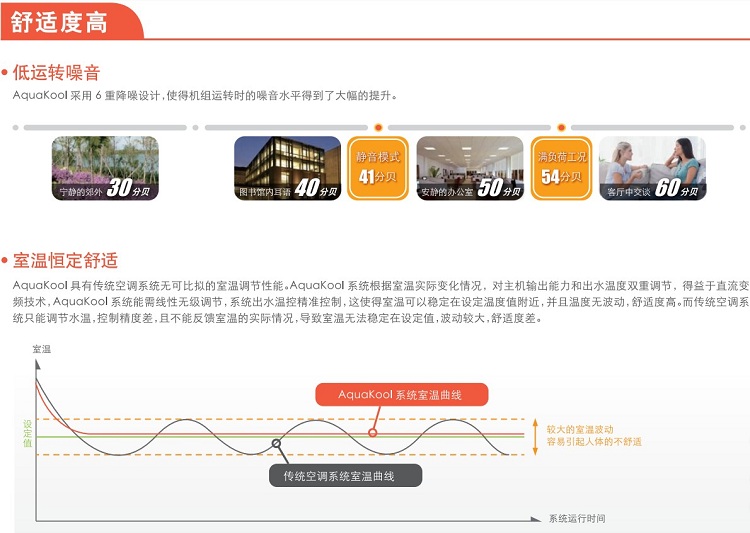Click the green 设定值 axis label
This screenshot has width=750, height=533.
(x=28, y=434)
